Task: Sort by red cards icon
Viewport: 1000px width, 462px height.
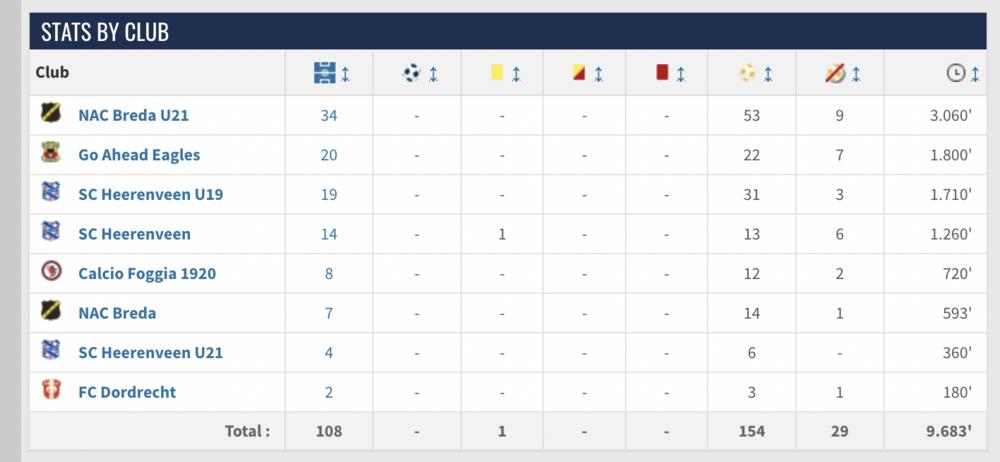Action: tap(661, 73)
